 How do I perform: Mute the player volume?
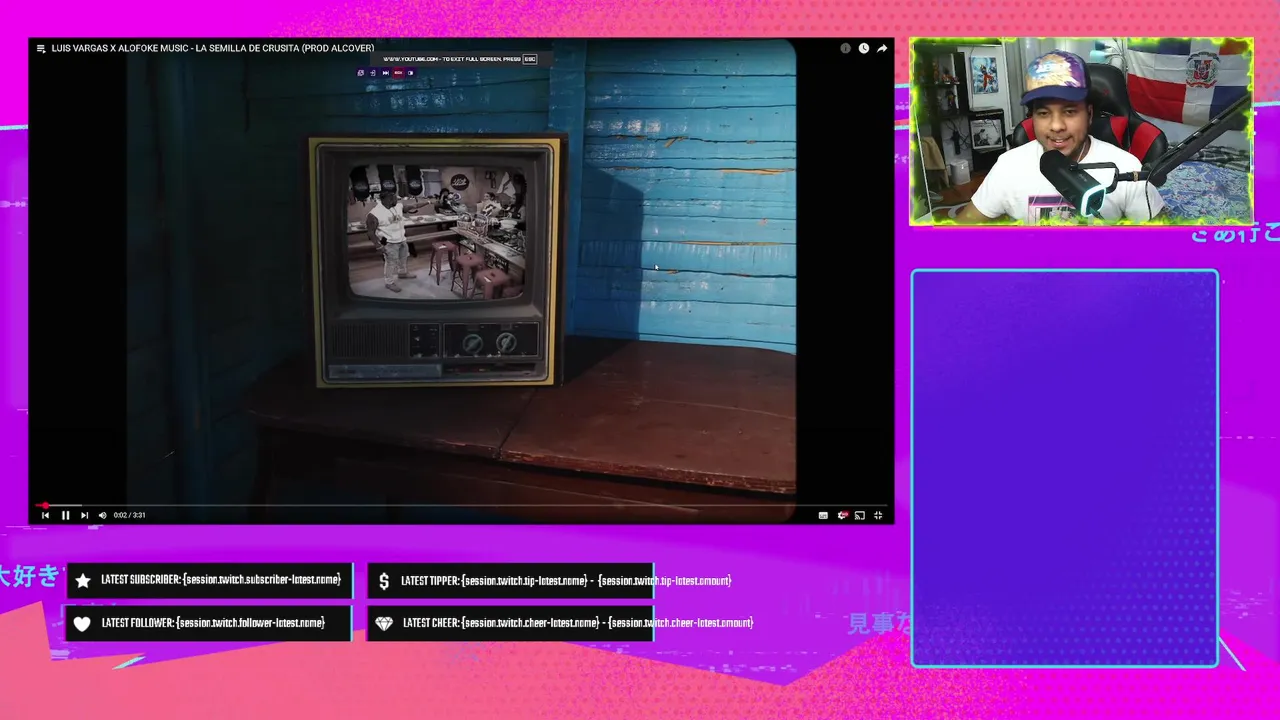(102, 515)
